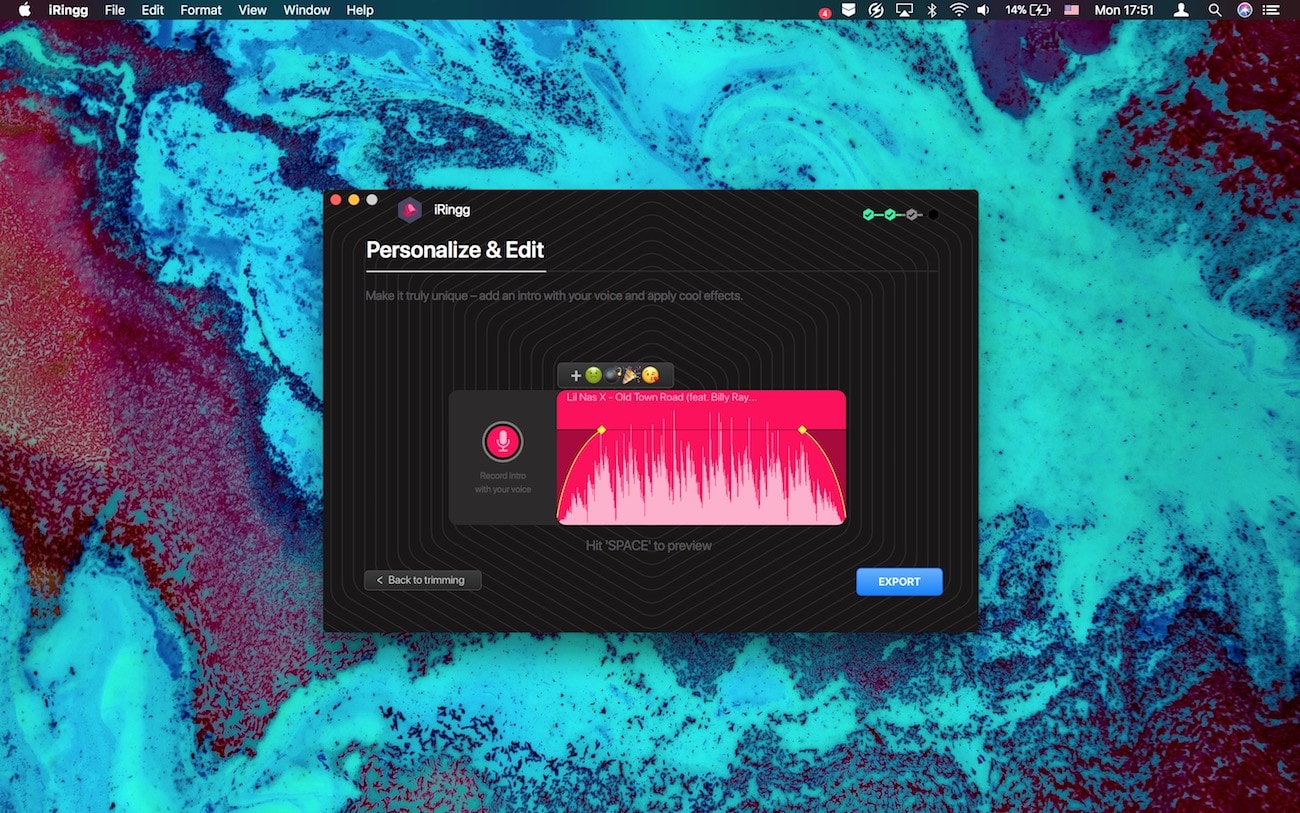Screen dimensions: 1300x813
Task: Open the Format menu
Action: pos(201,10)
